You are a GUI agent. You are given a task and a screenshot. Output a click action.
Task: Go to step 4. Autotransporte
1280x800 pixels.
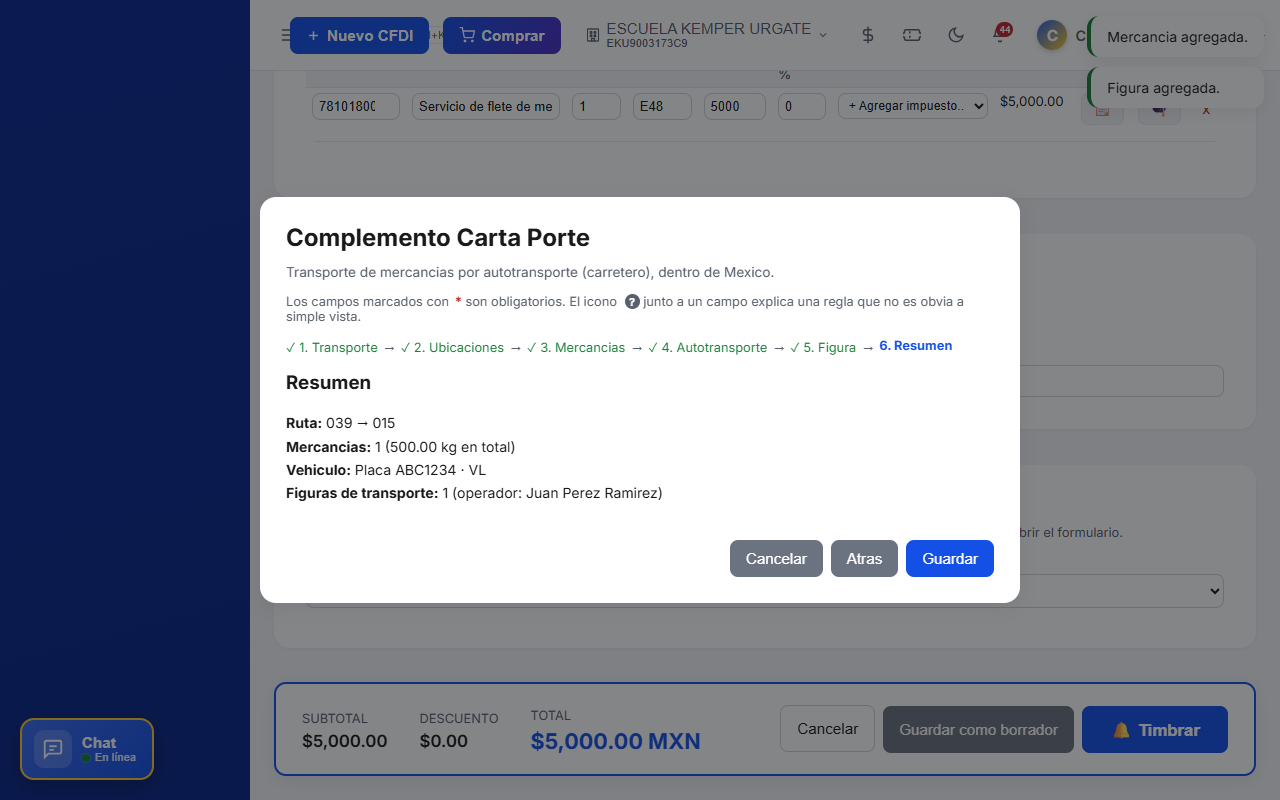pyautogui.click(x=708, y=348)
